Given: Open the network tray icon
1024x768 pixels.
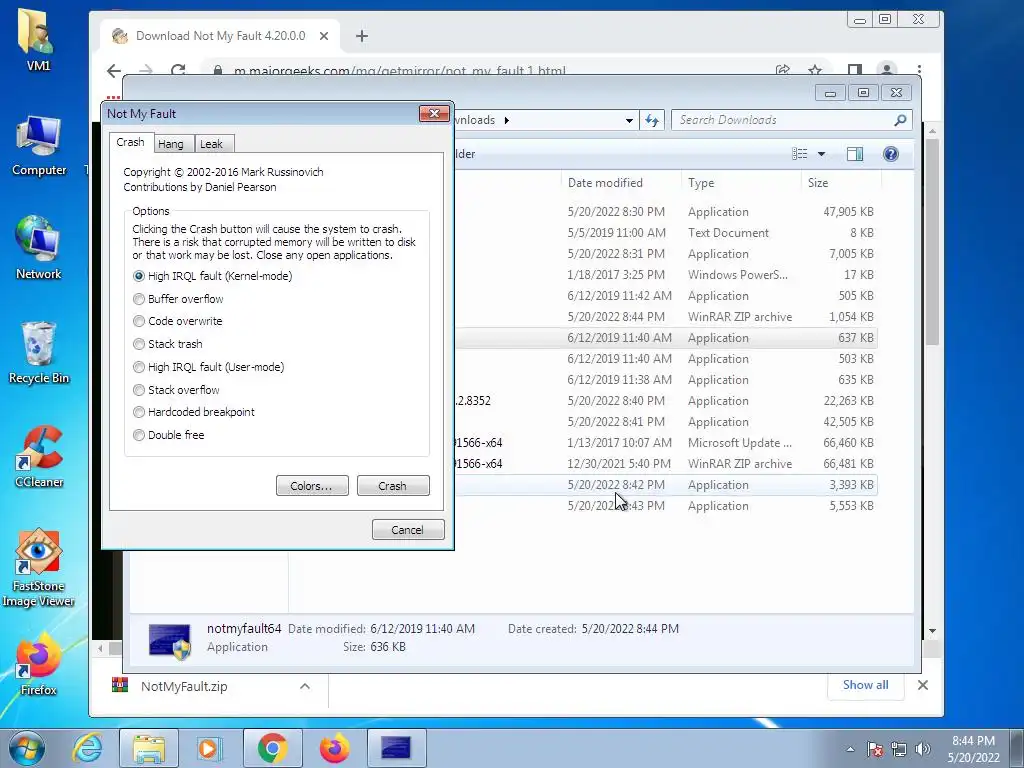Looking at the screenshot, I should (x=899, y=749).
